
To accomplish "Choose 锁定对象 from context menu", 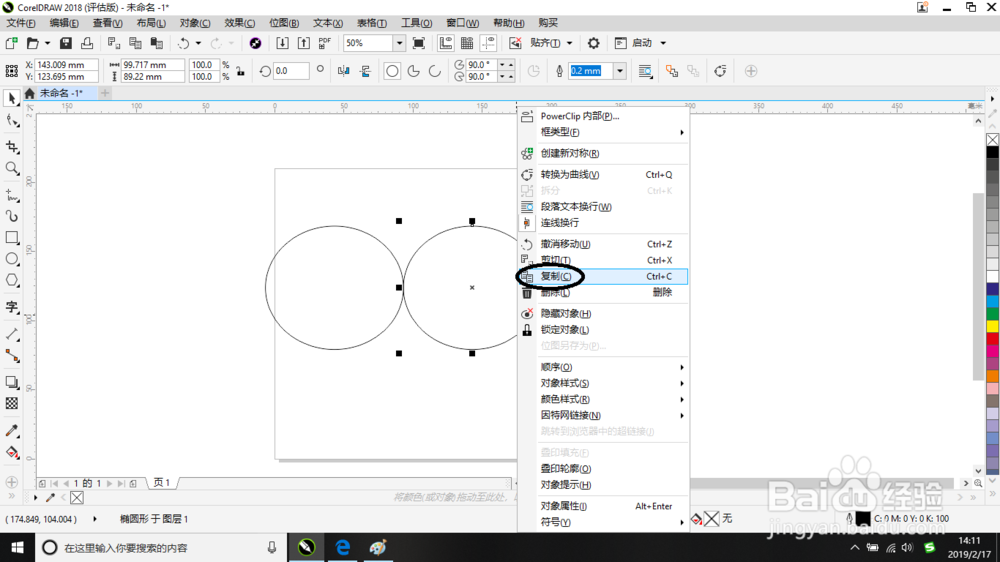I will pos(604,329).
